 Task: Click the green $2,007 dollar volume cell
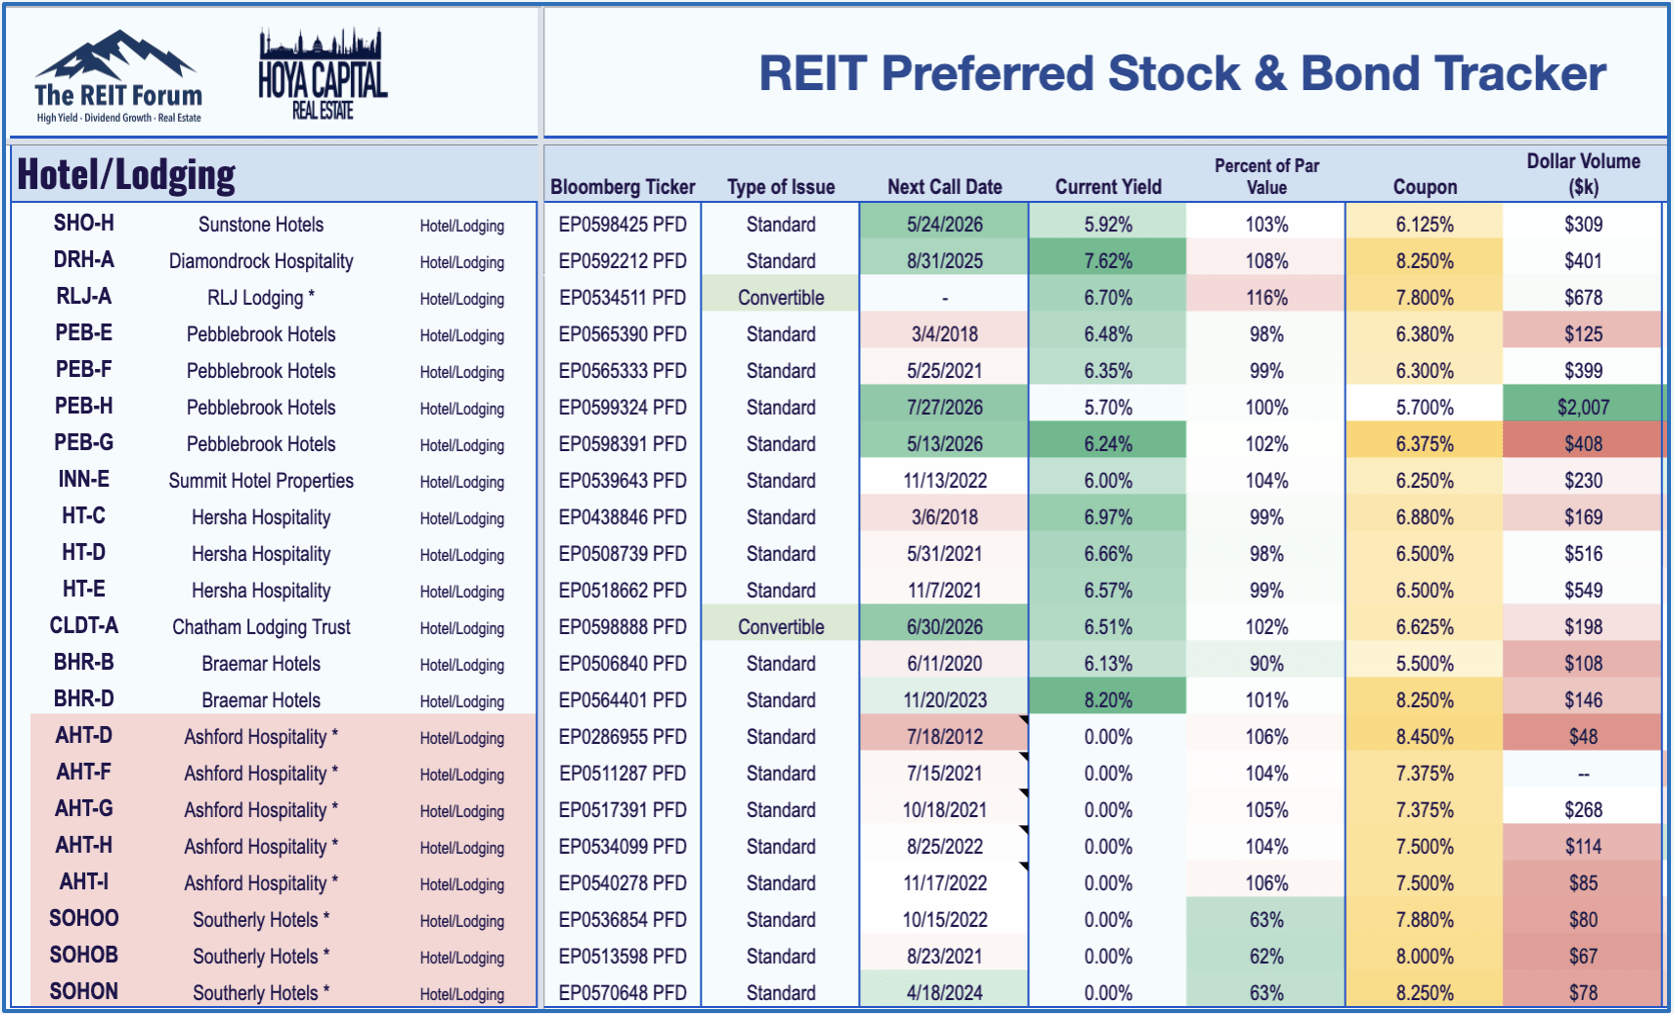click(x=1583, y=407)
